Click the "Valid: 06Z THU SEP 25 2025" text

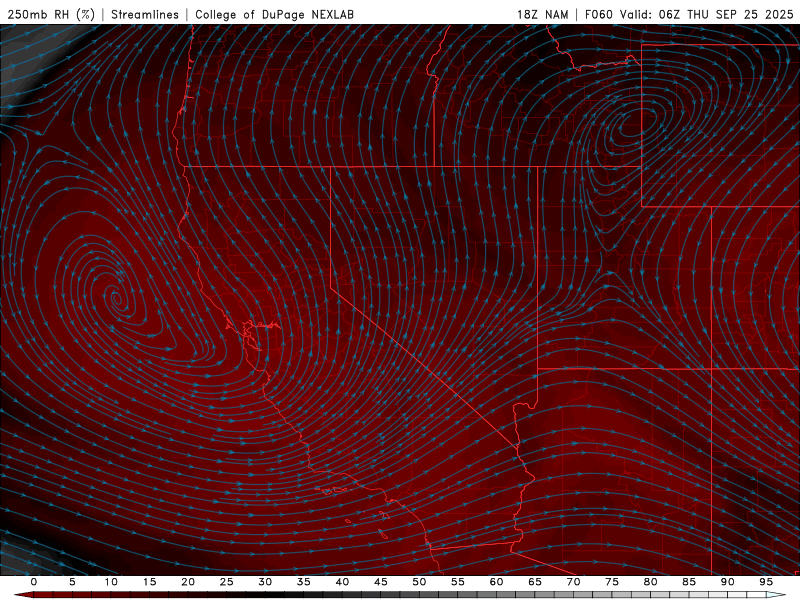pyautogui.click(x=706, y=14)
